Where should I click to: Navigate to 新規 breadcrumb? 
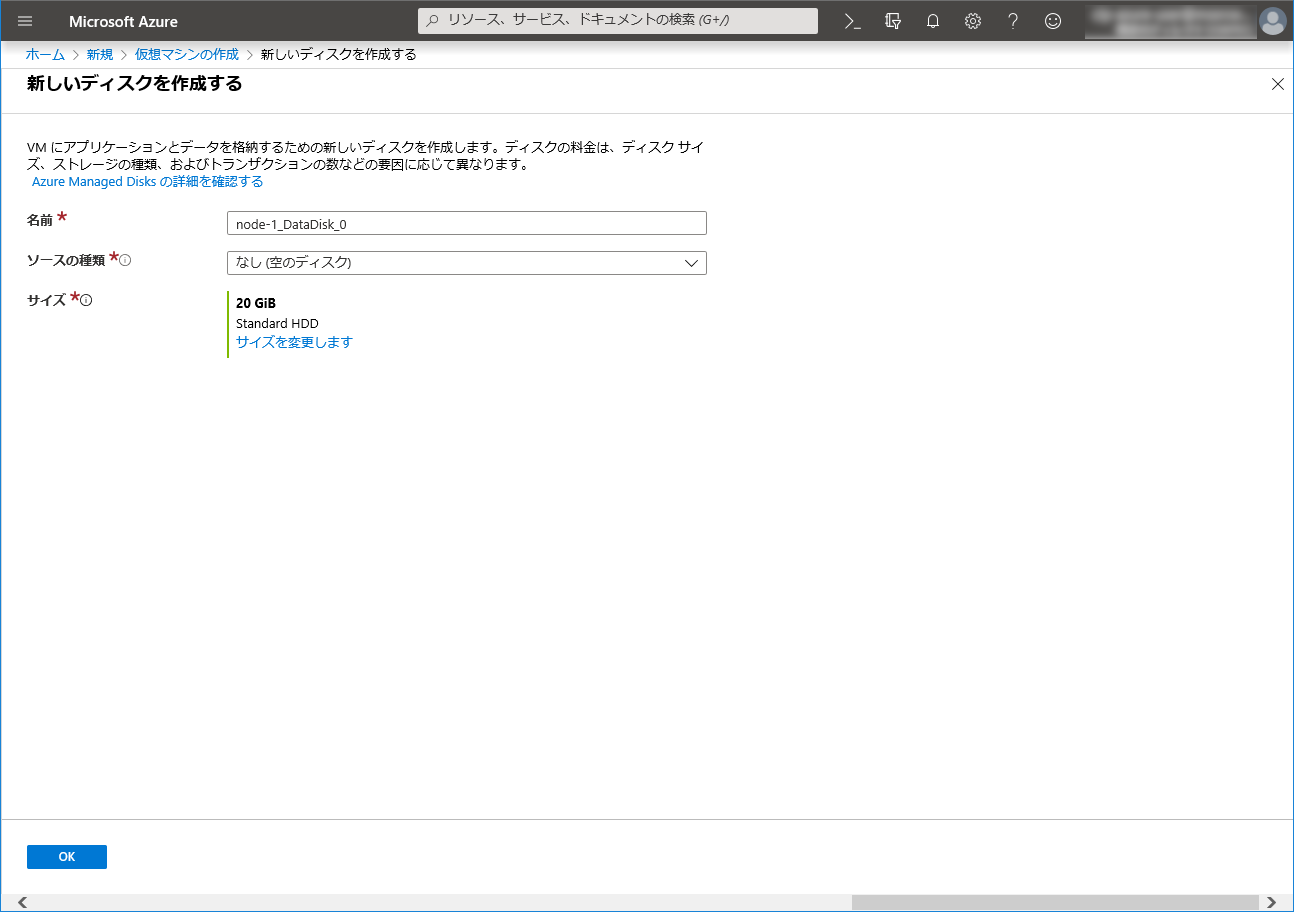(100, 54)
